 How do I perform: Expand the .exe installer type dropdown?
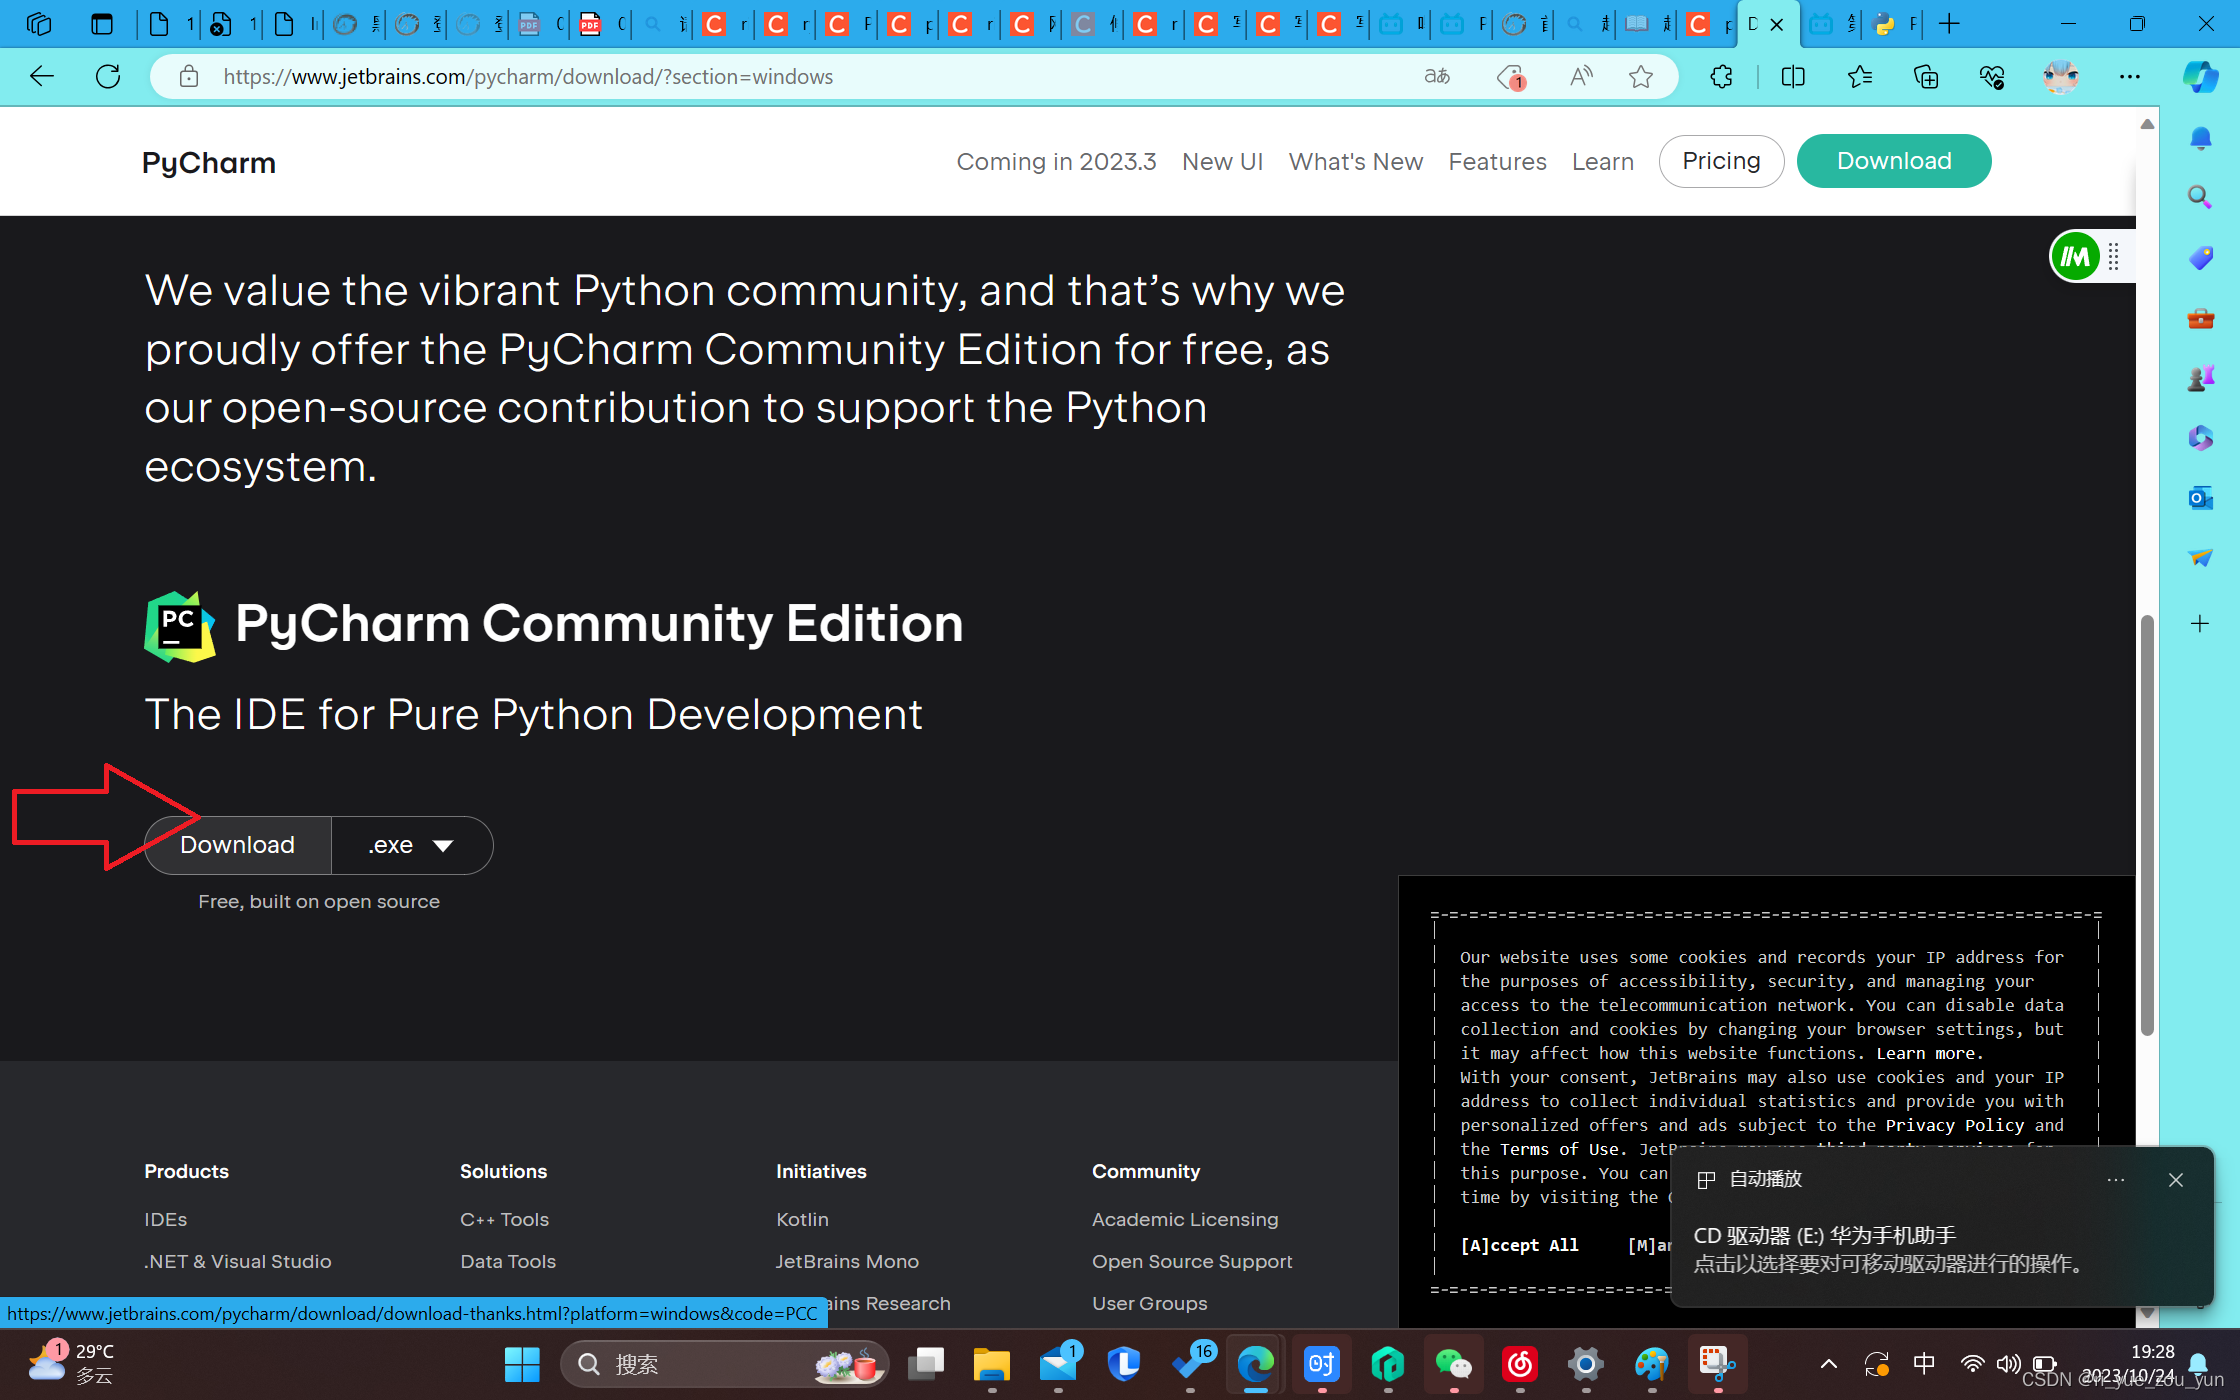[x=412, y=845]
